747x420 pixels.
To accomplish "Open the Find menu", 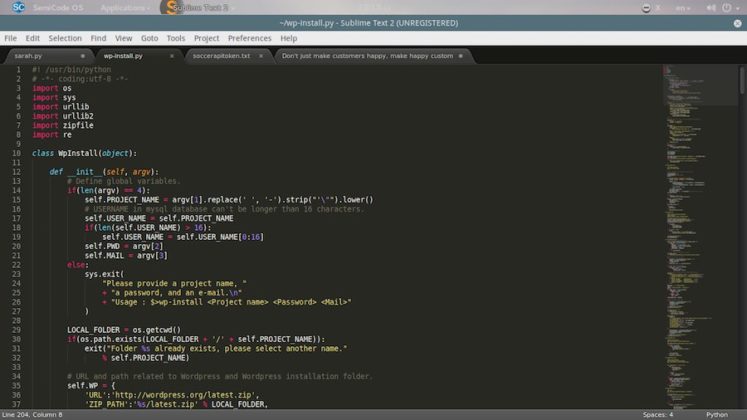I will pos(98,38).
